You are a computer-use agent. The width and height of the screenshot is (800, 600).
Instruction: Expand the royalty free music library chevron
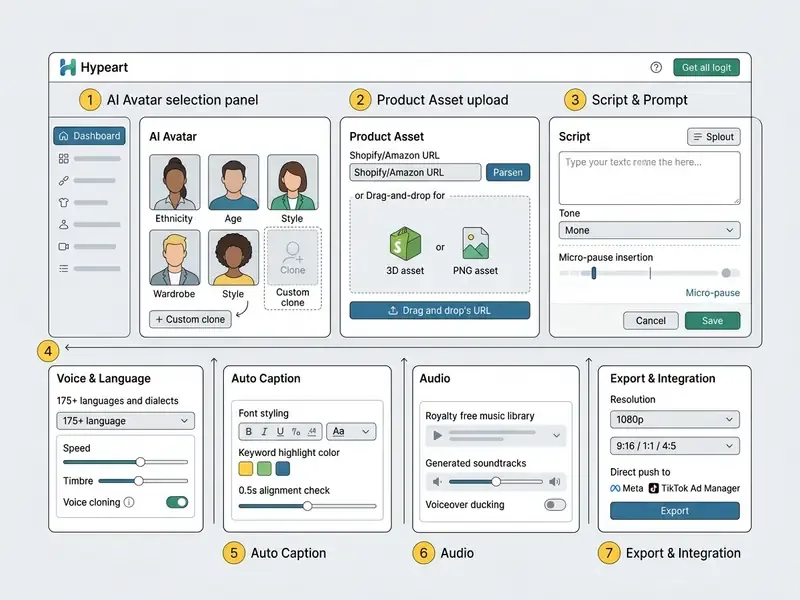(x=557, y=435)
